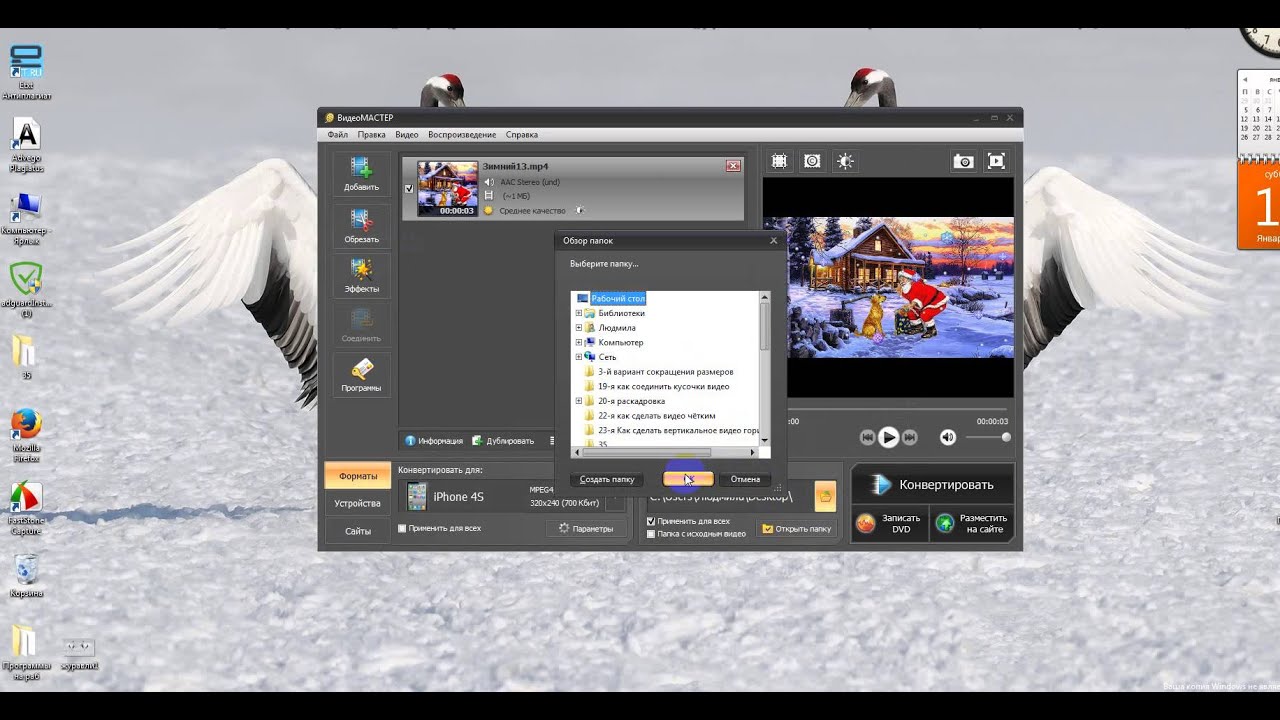Click Отмена in the folder dialog
The height and width of the screenshot is (720, 1280).
pyautogui.click(x=745, y=479)
